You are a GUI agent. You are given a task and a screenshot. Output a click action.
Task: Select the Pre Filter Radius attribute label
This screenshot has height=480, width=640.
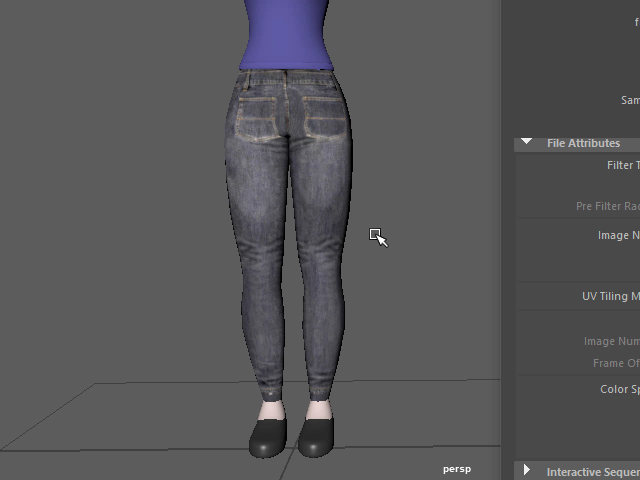(607, 206)
